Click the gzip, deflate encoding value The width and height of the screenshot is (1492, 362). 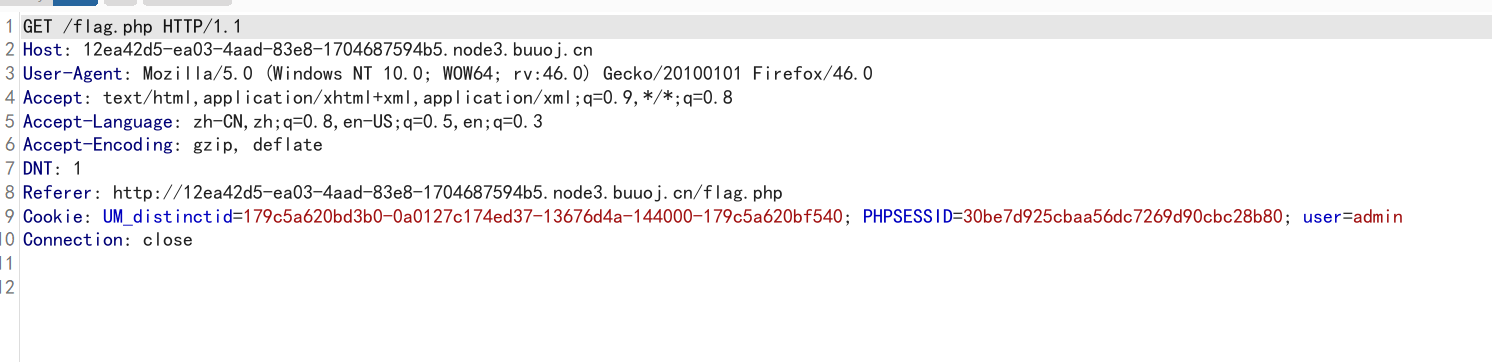tap(257, 145)
